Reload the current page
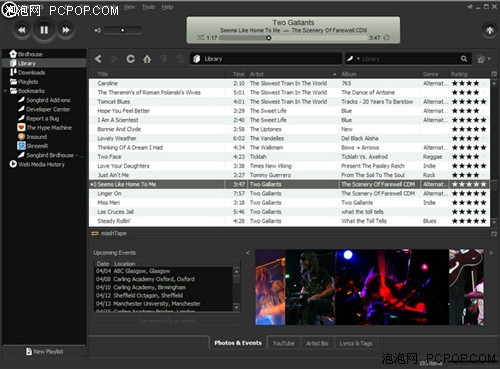 [x=130, y=59]
